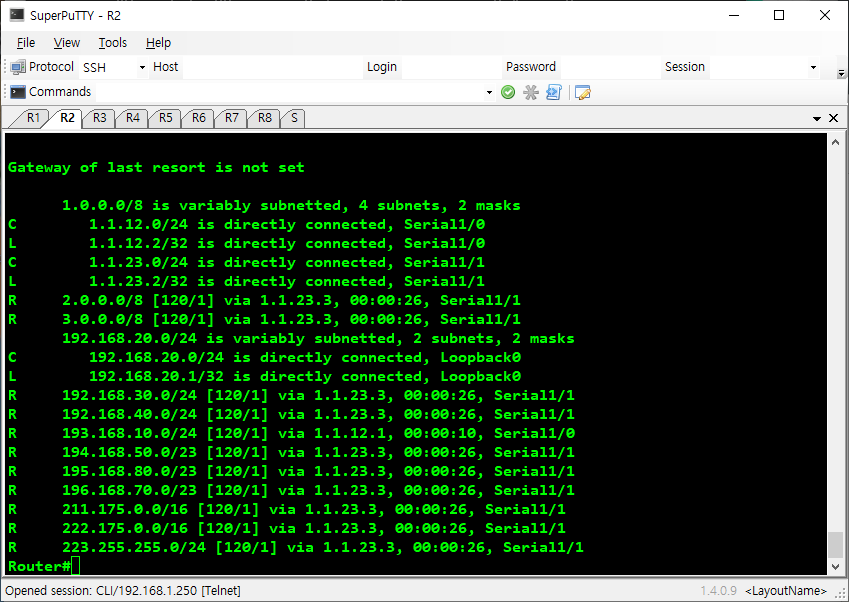Screen dimensions: 849x602
Task: Click the version 1.4.0.9 status text
Action: click(719, 591)
